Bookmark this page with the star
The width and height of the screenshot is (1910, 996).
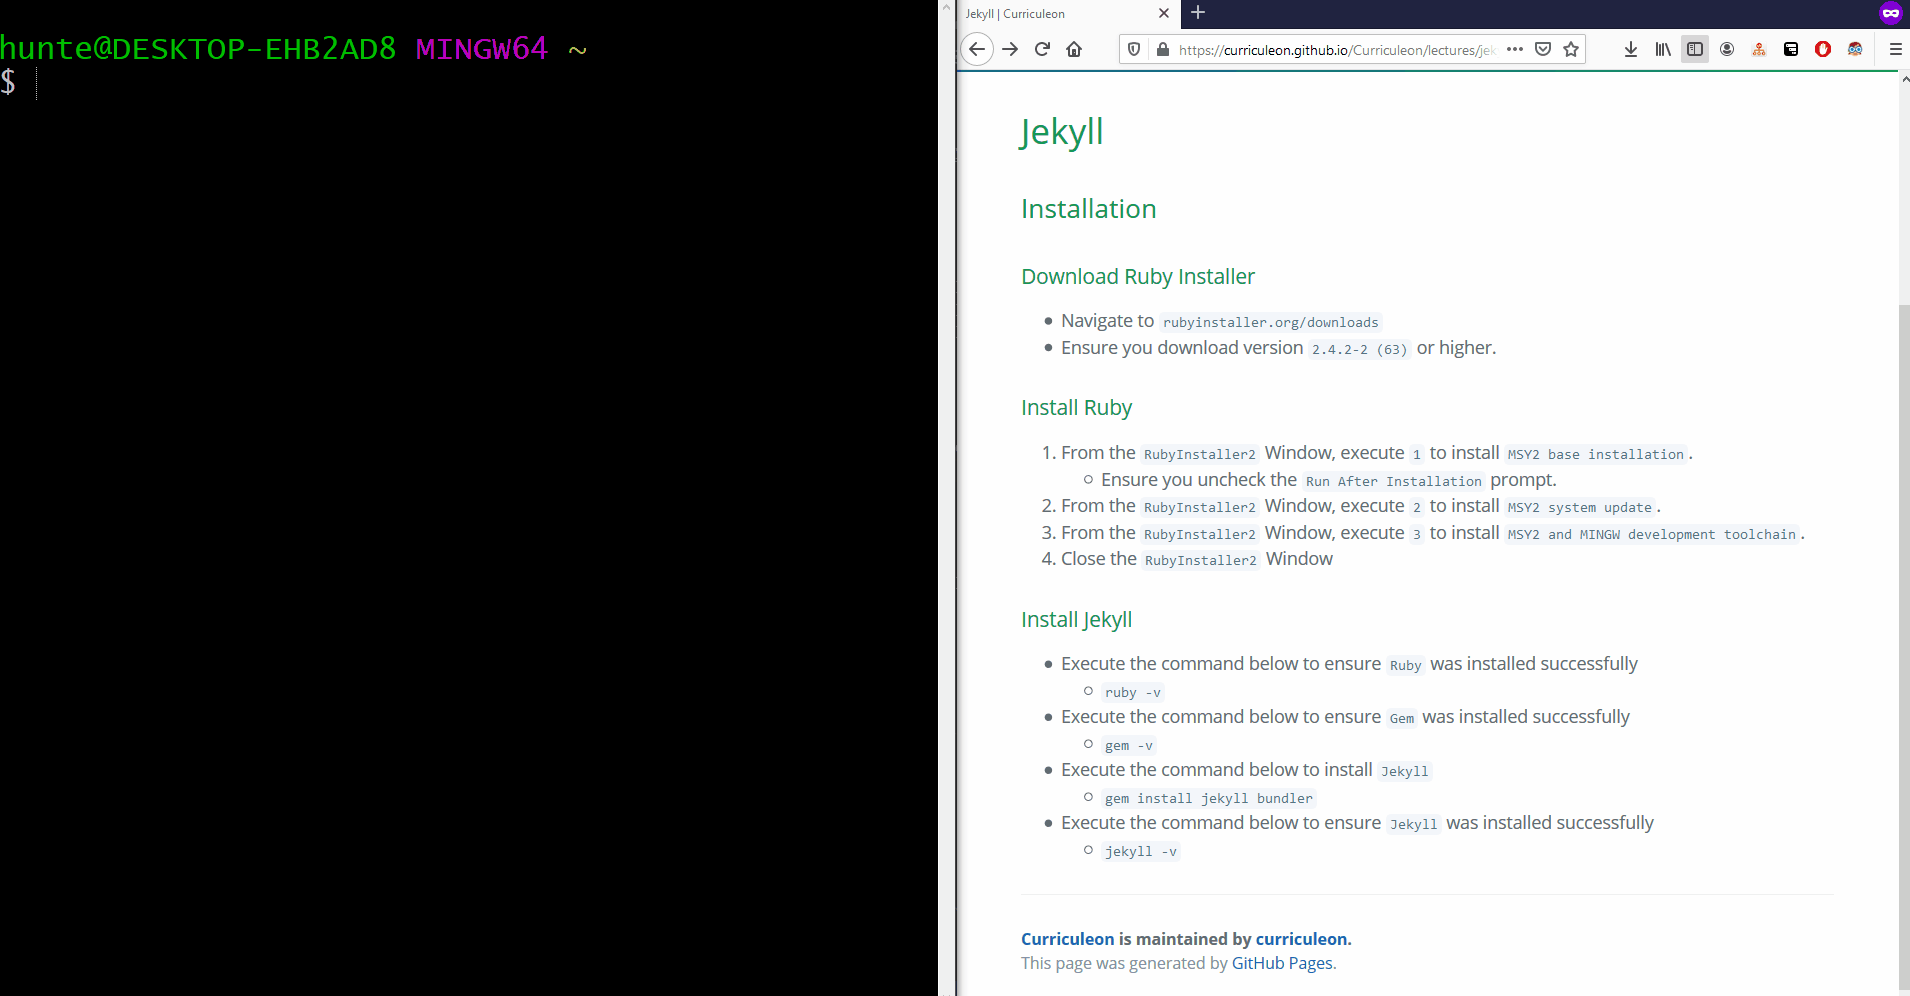click(x=1570, y=49)
